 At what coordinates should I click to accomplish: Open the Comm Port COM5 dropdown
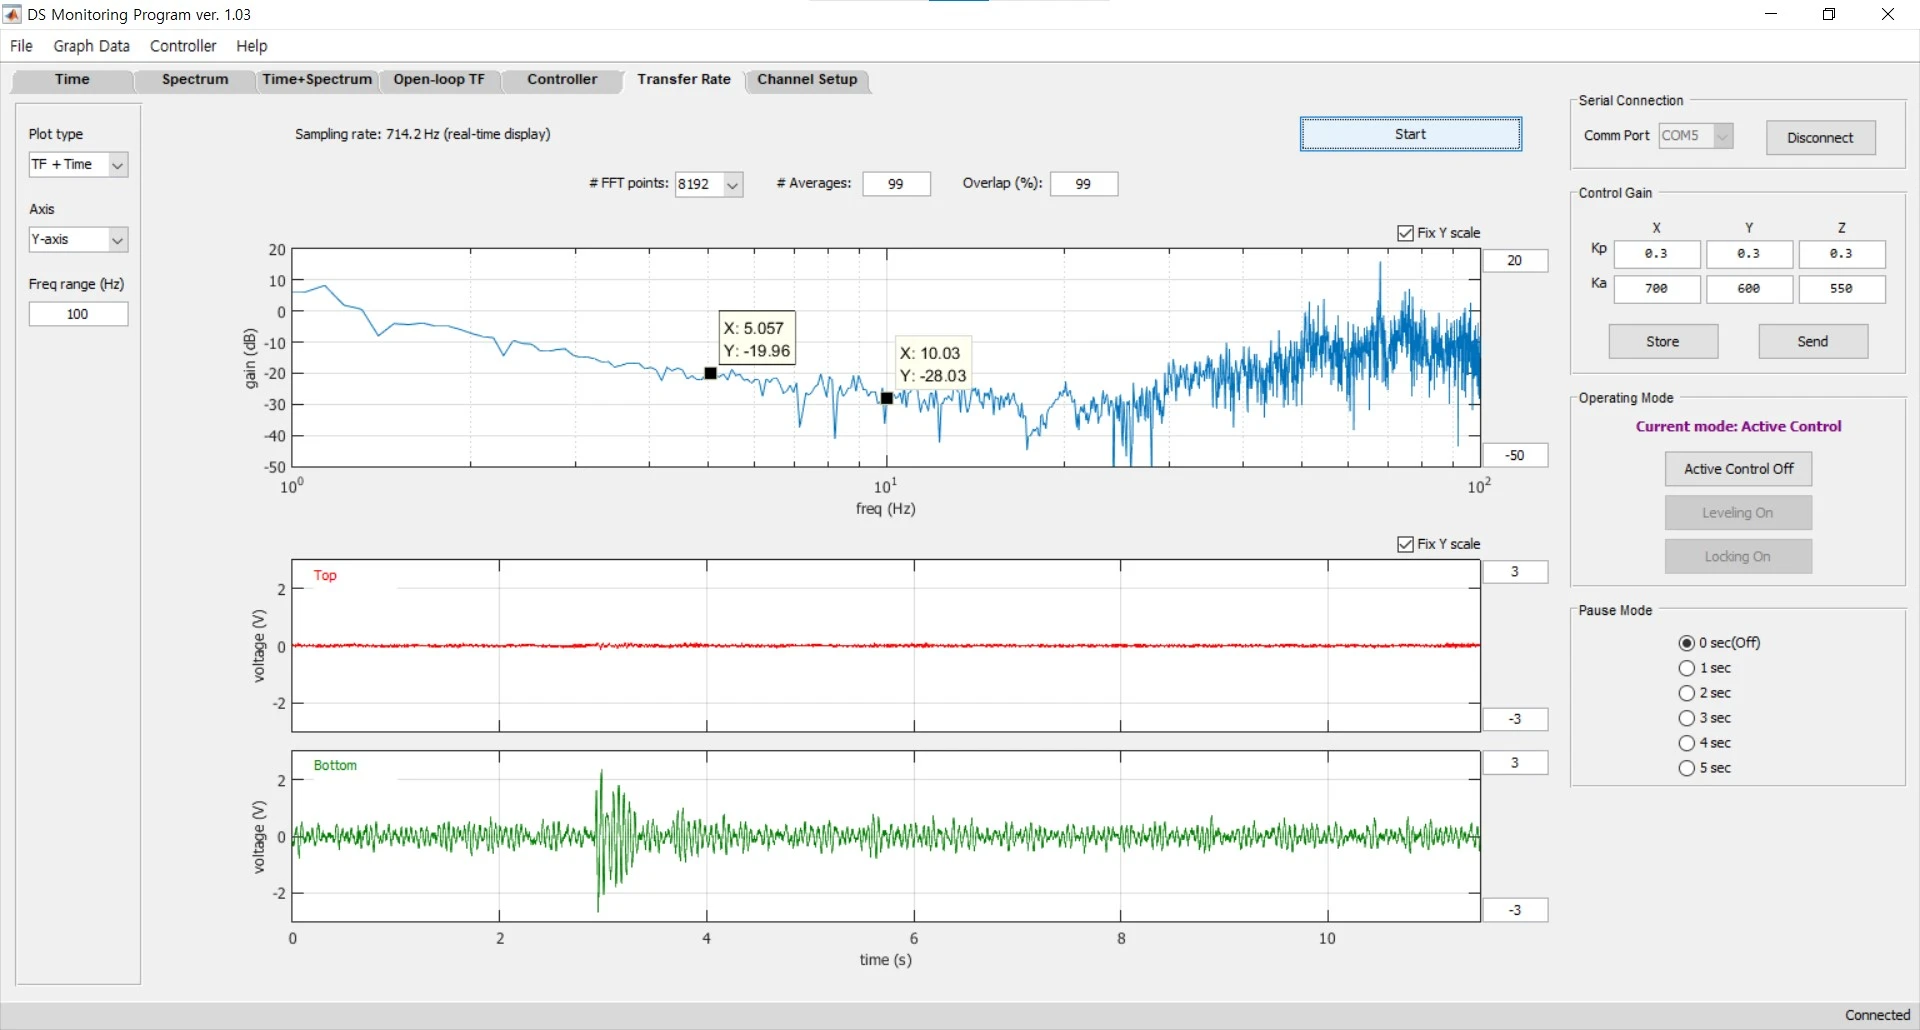1695,136
